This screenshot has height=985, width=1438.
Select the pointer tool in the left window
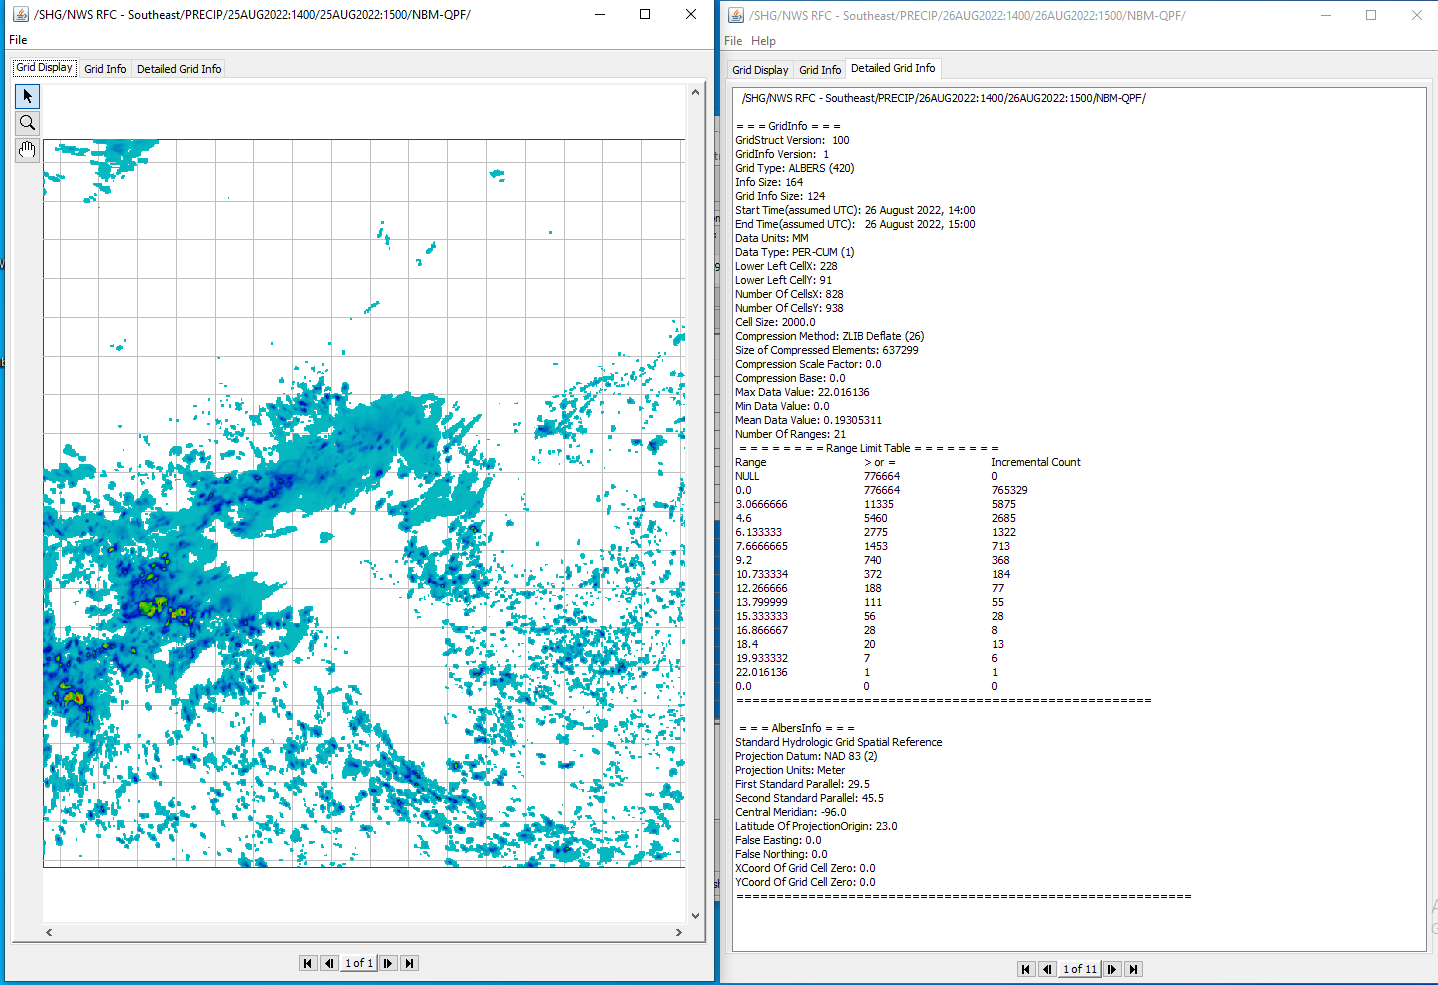(27, 96)
